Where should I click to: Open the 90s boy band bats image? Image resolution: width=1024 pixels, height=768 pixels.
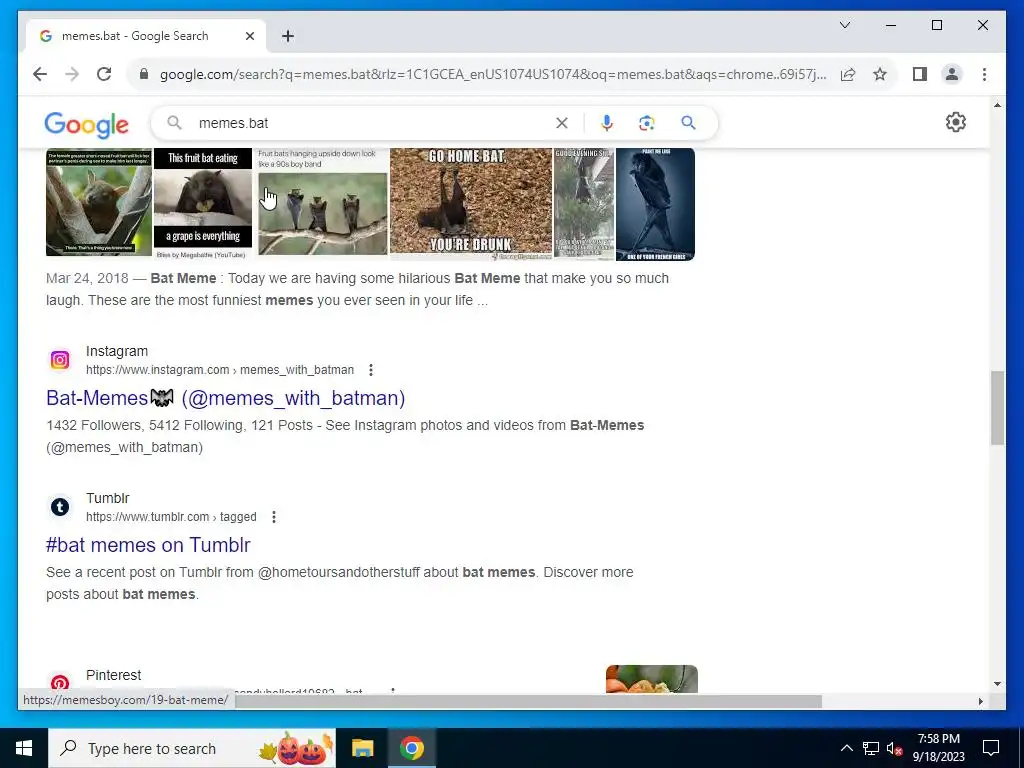tap(323, 202)
